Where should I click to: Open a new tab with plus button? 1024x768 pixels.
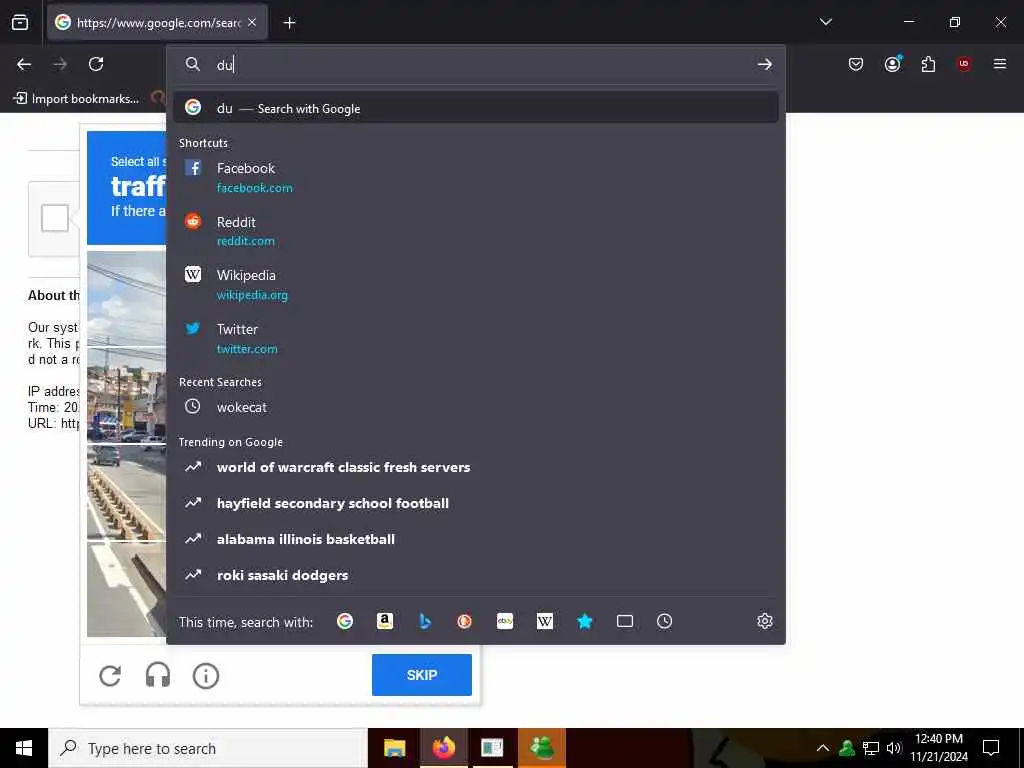[x=289, y=23]
